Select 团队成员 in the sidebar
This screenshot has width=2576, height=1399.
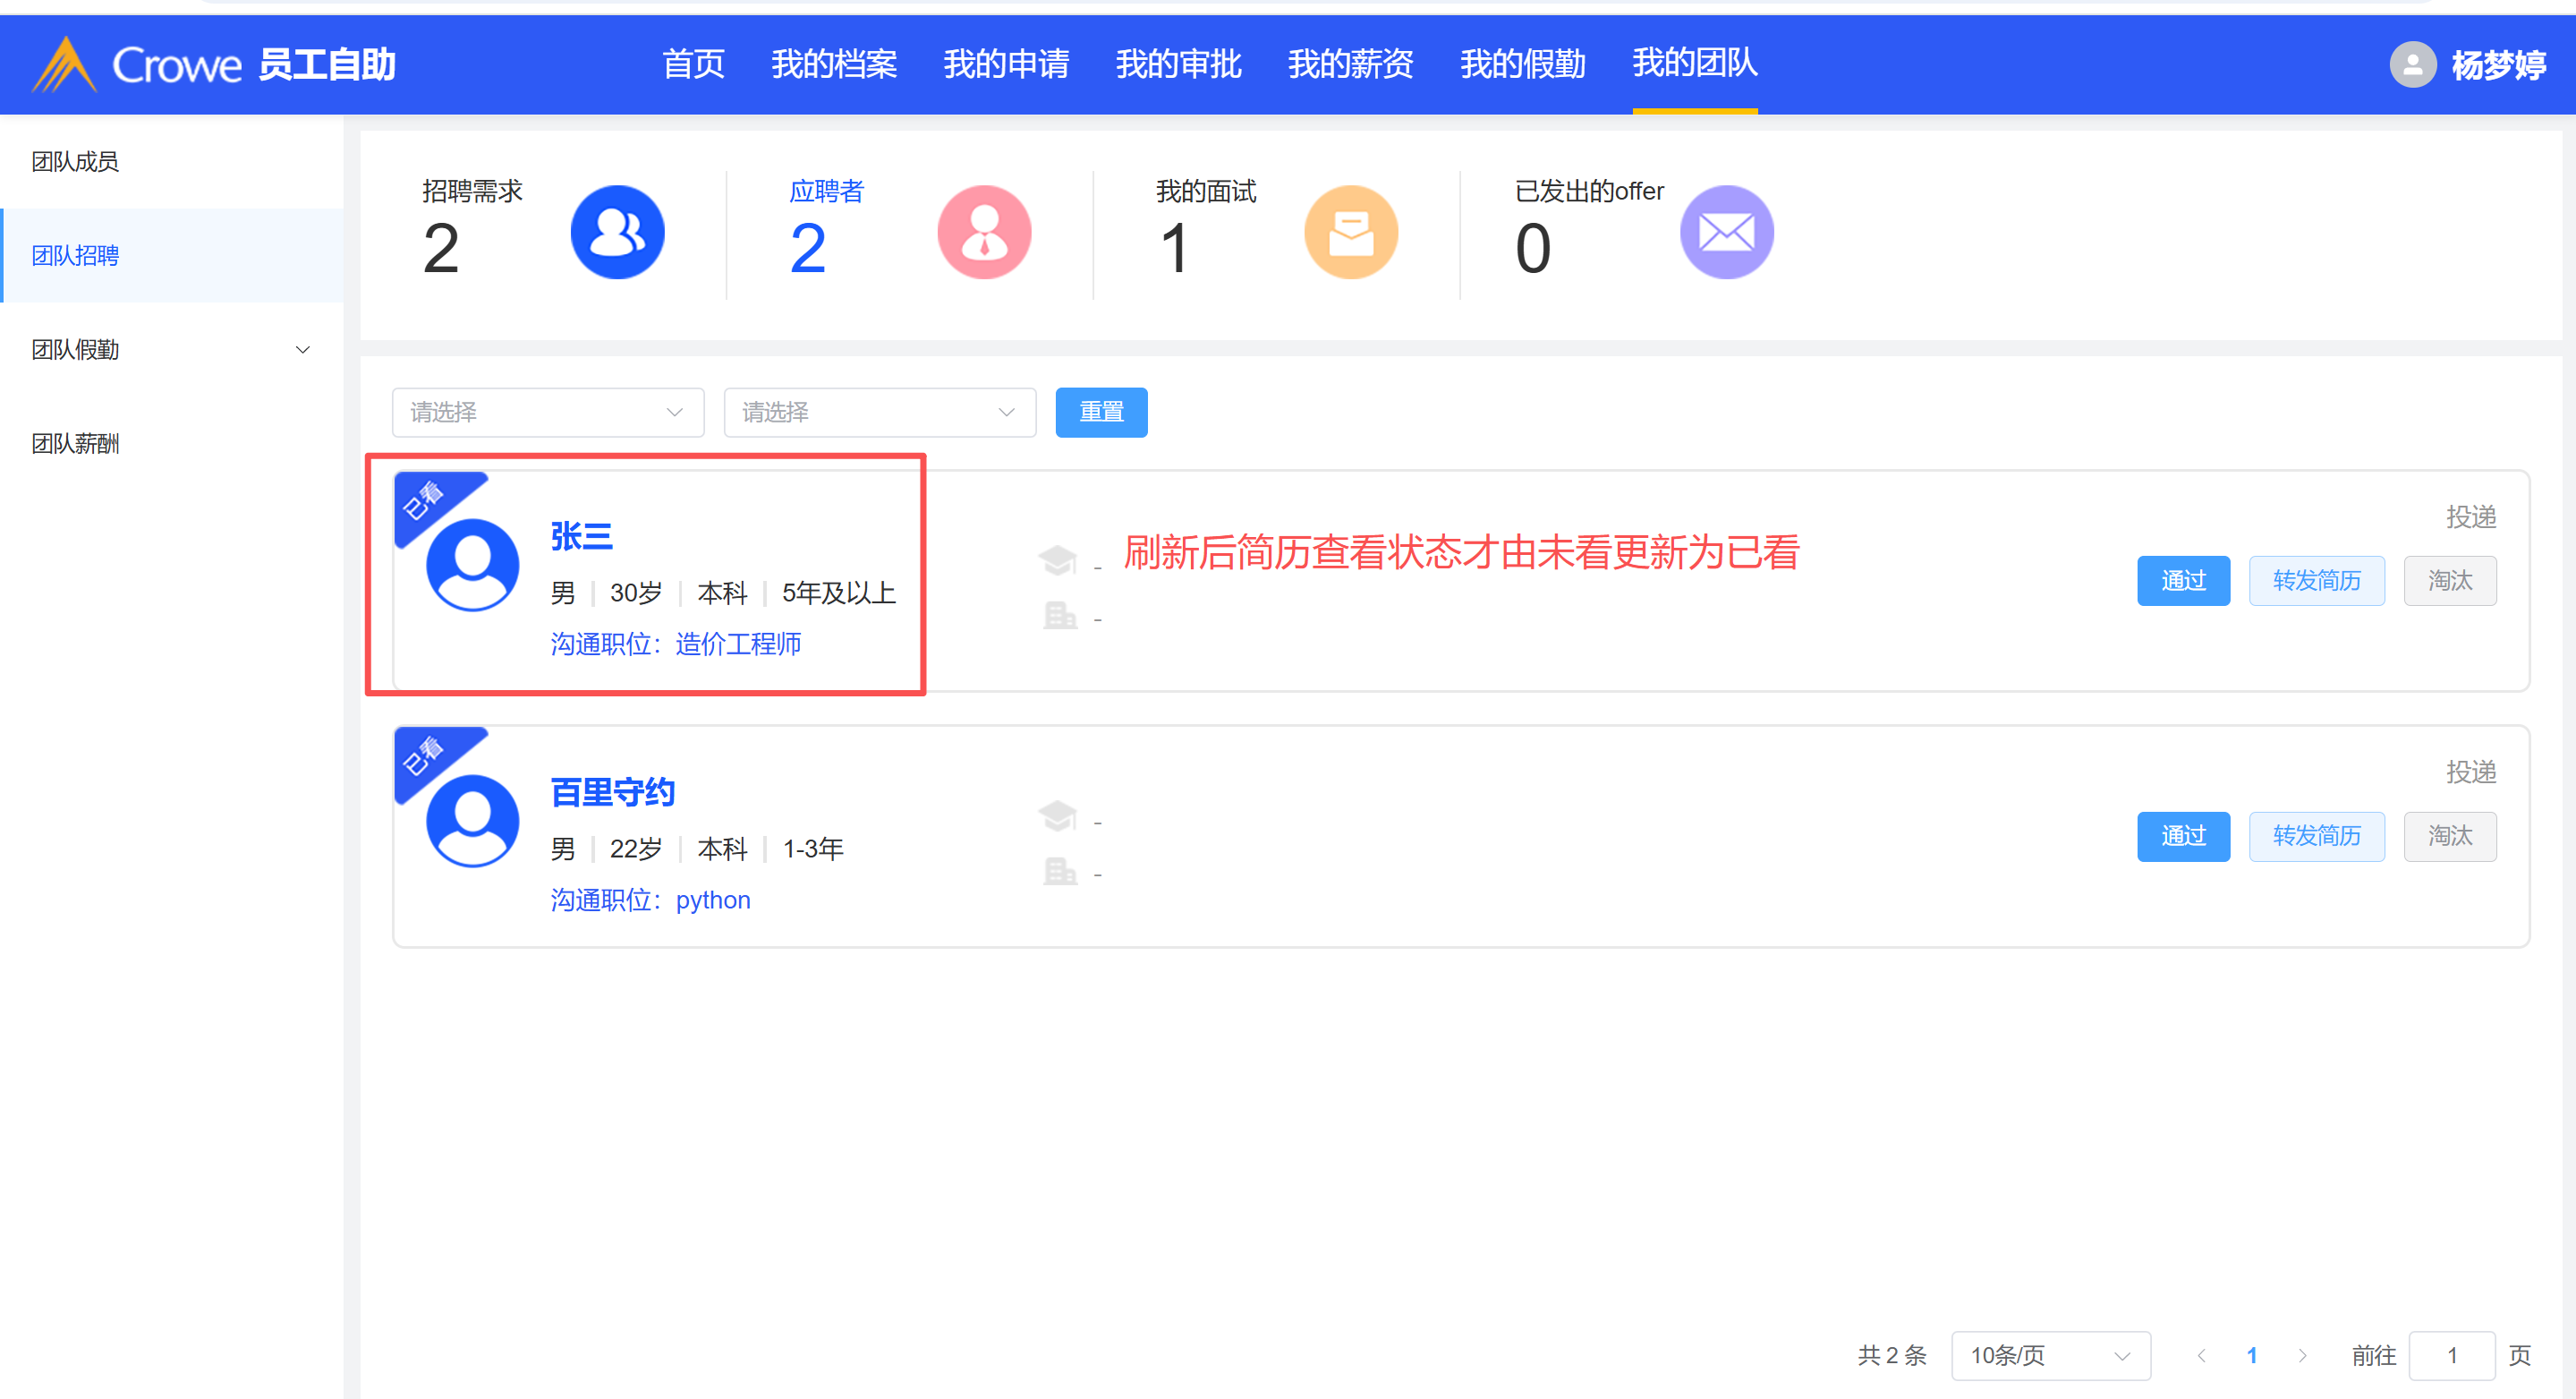click(75, 162)
